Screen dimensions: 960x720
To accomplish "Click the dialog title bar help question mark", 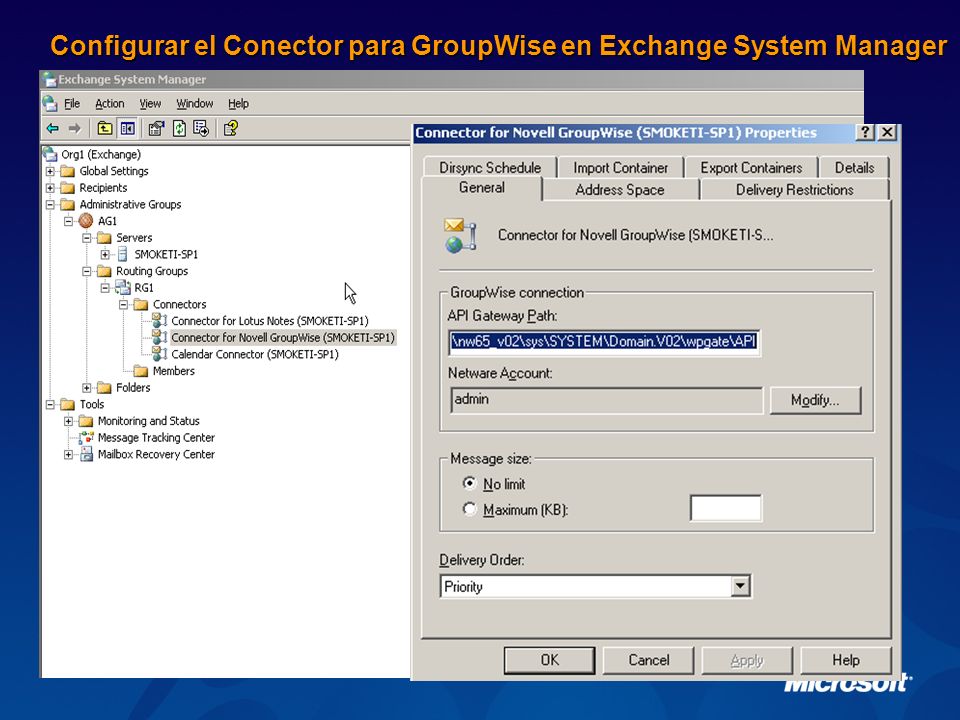I will click(864, 132).
